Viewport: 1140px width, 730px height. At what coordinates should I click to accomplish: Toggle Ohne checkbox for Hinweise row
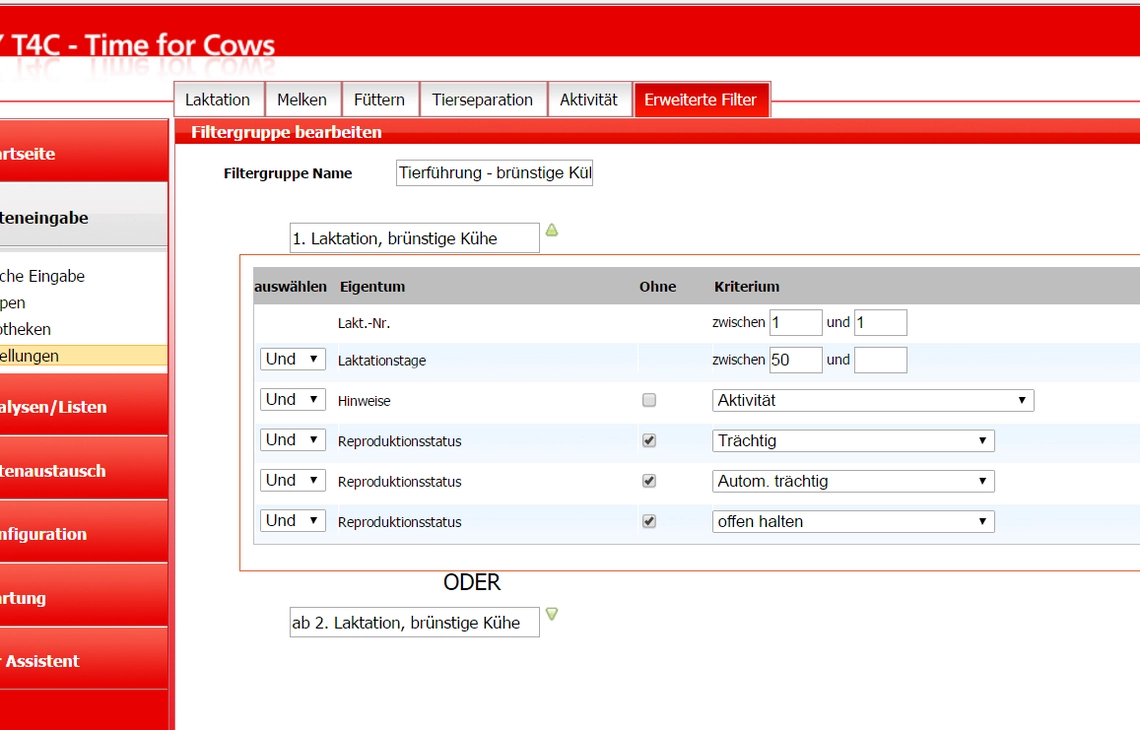[649, 401]
